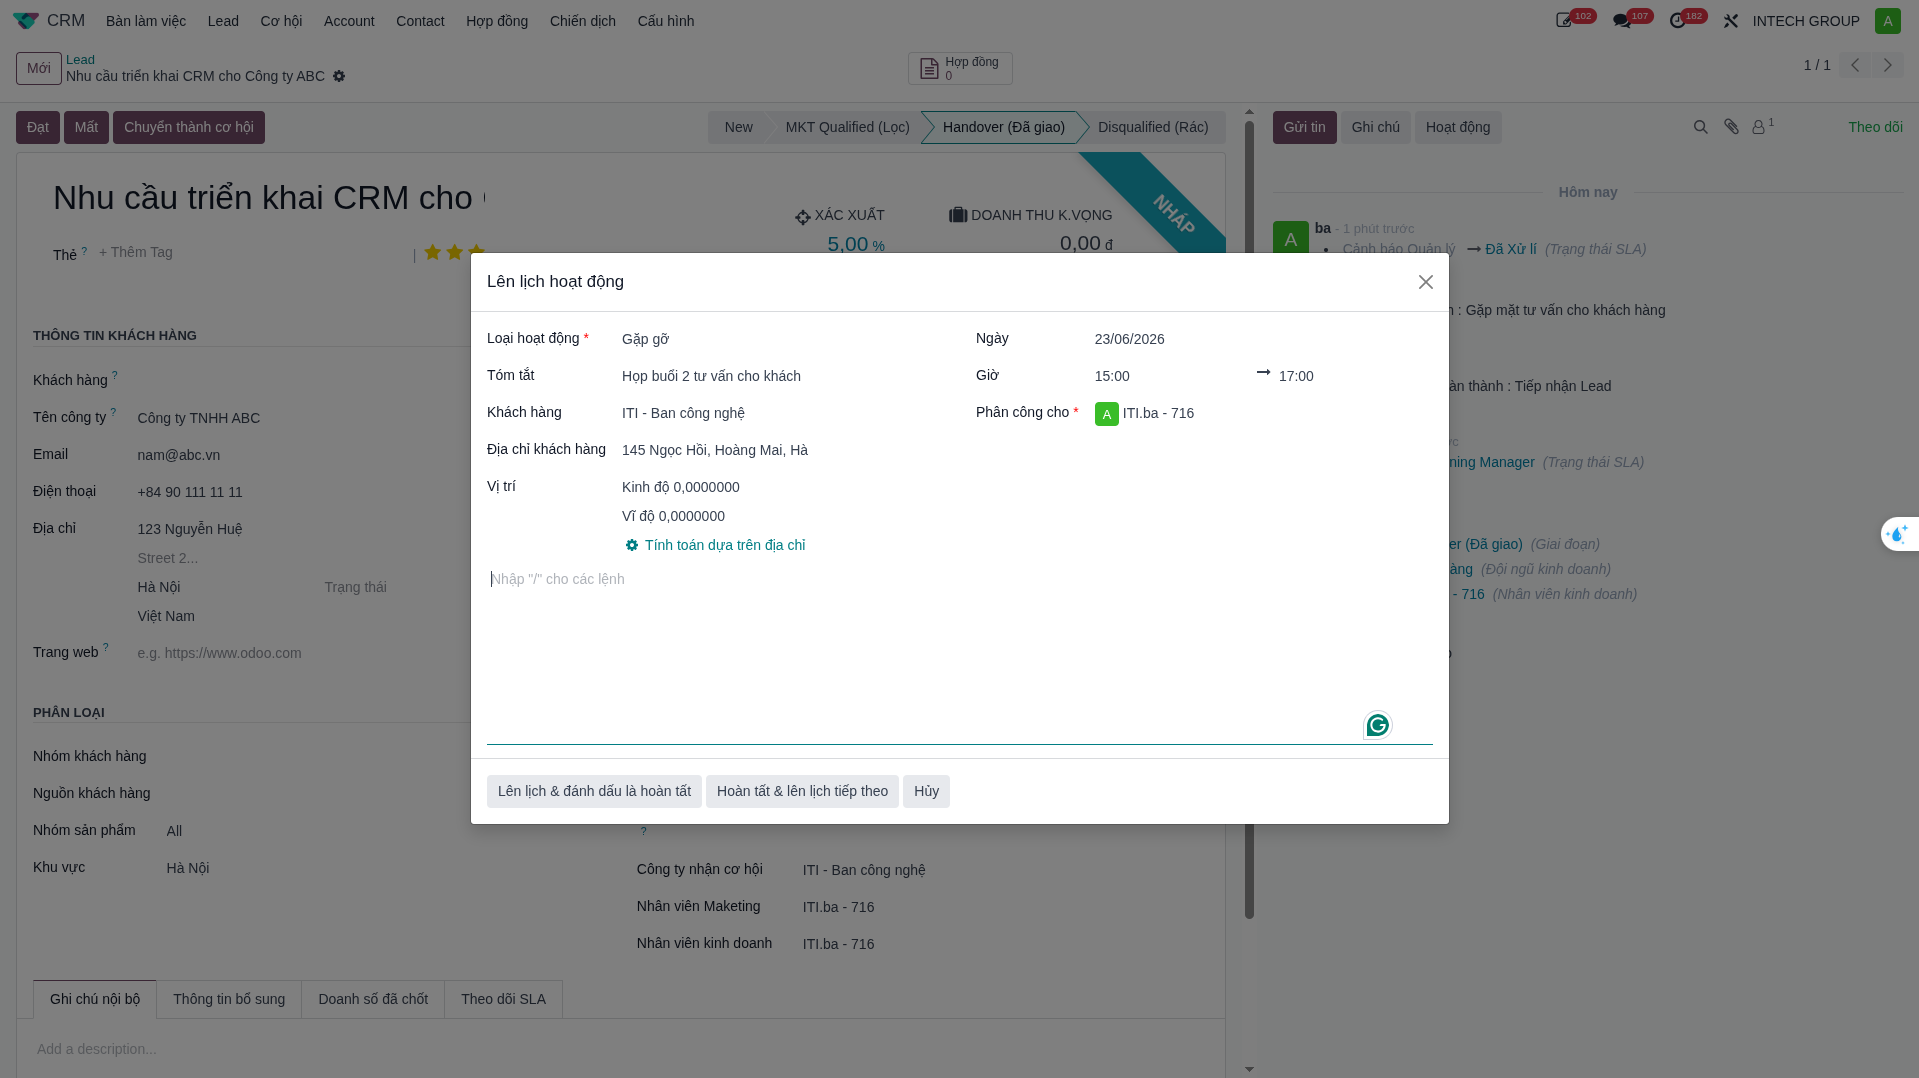
Task: Open the chatter attachments paperclip icon
Action: click(1731, 126)
